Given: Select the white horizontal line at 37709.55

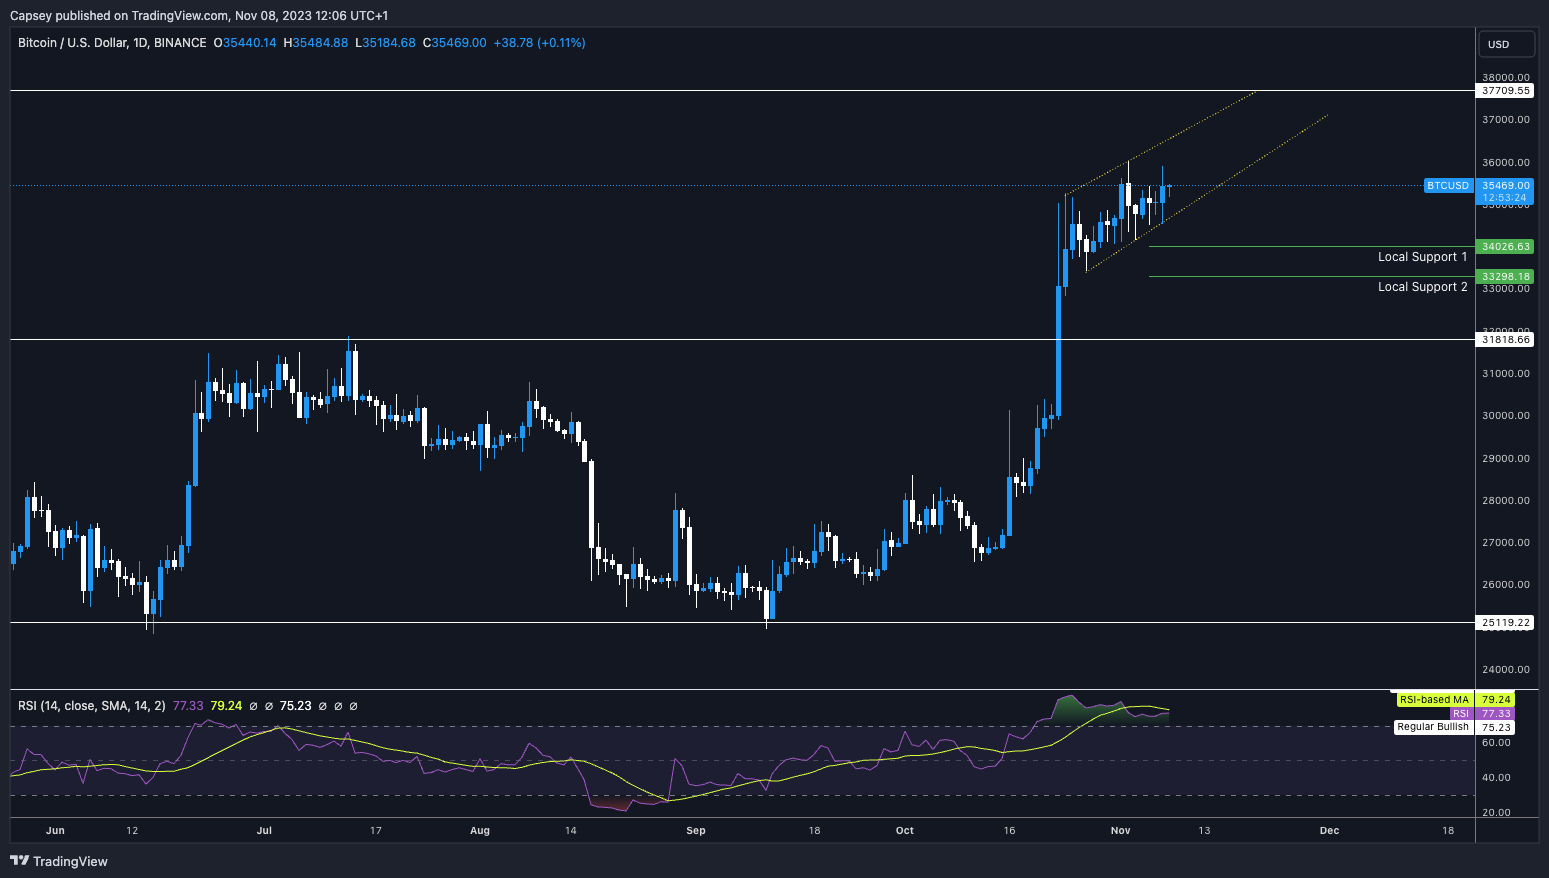Looking at the screenshot, I should click(742, 90).
